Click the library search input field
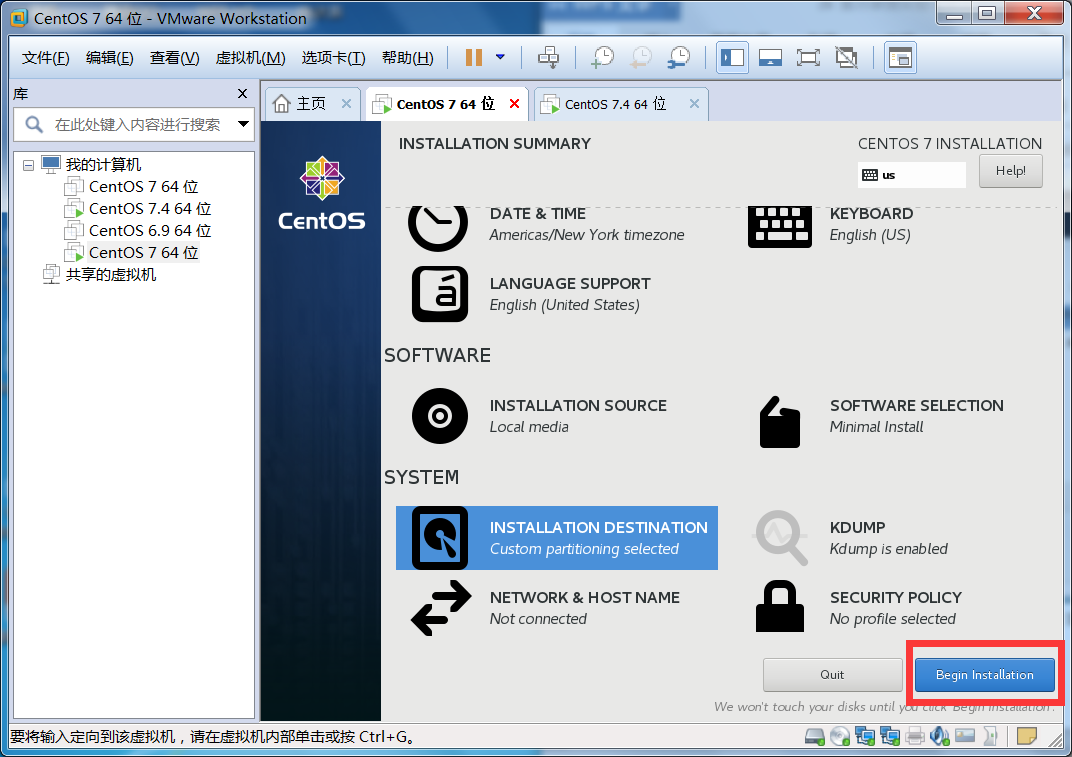1072x757 pixels. click(134, 124)
